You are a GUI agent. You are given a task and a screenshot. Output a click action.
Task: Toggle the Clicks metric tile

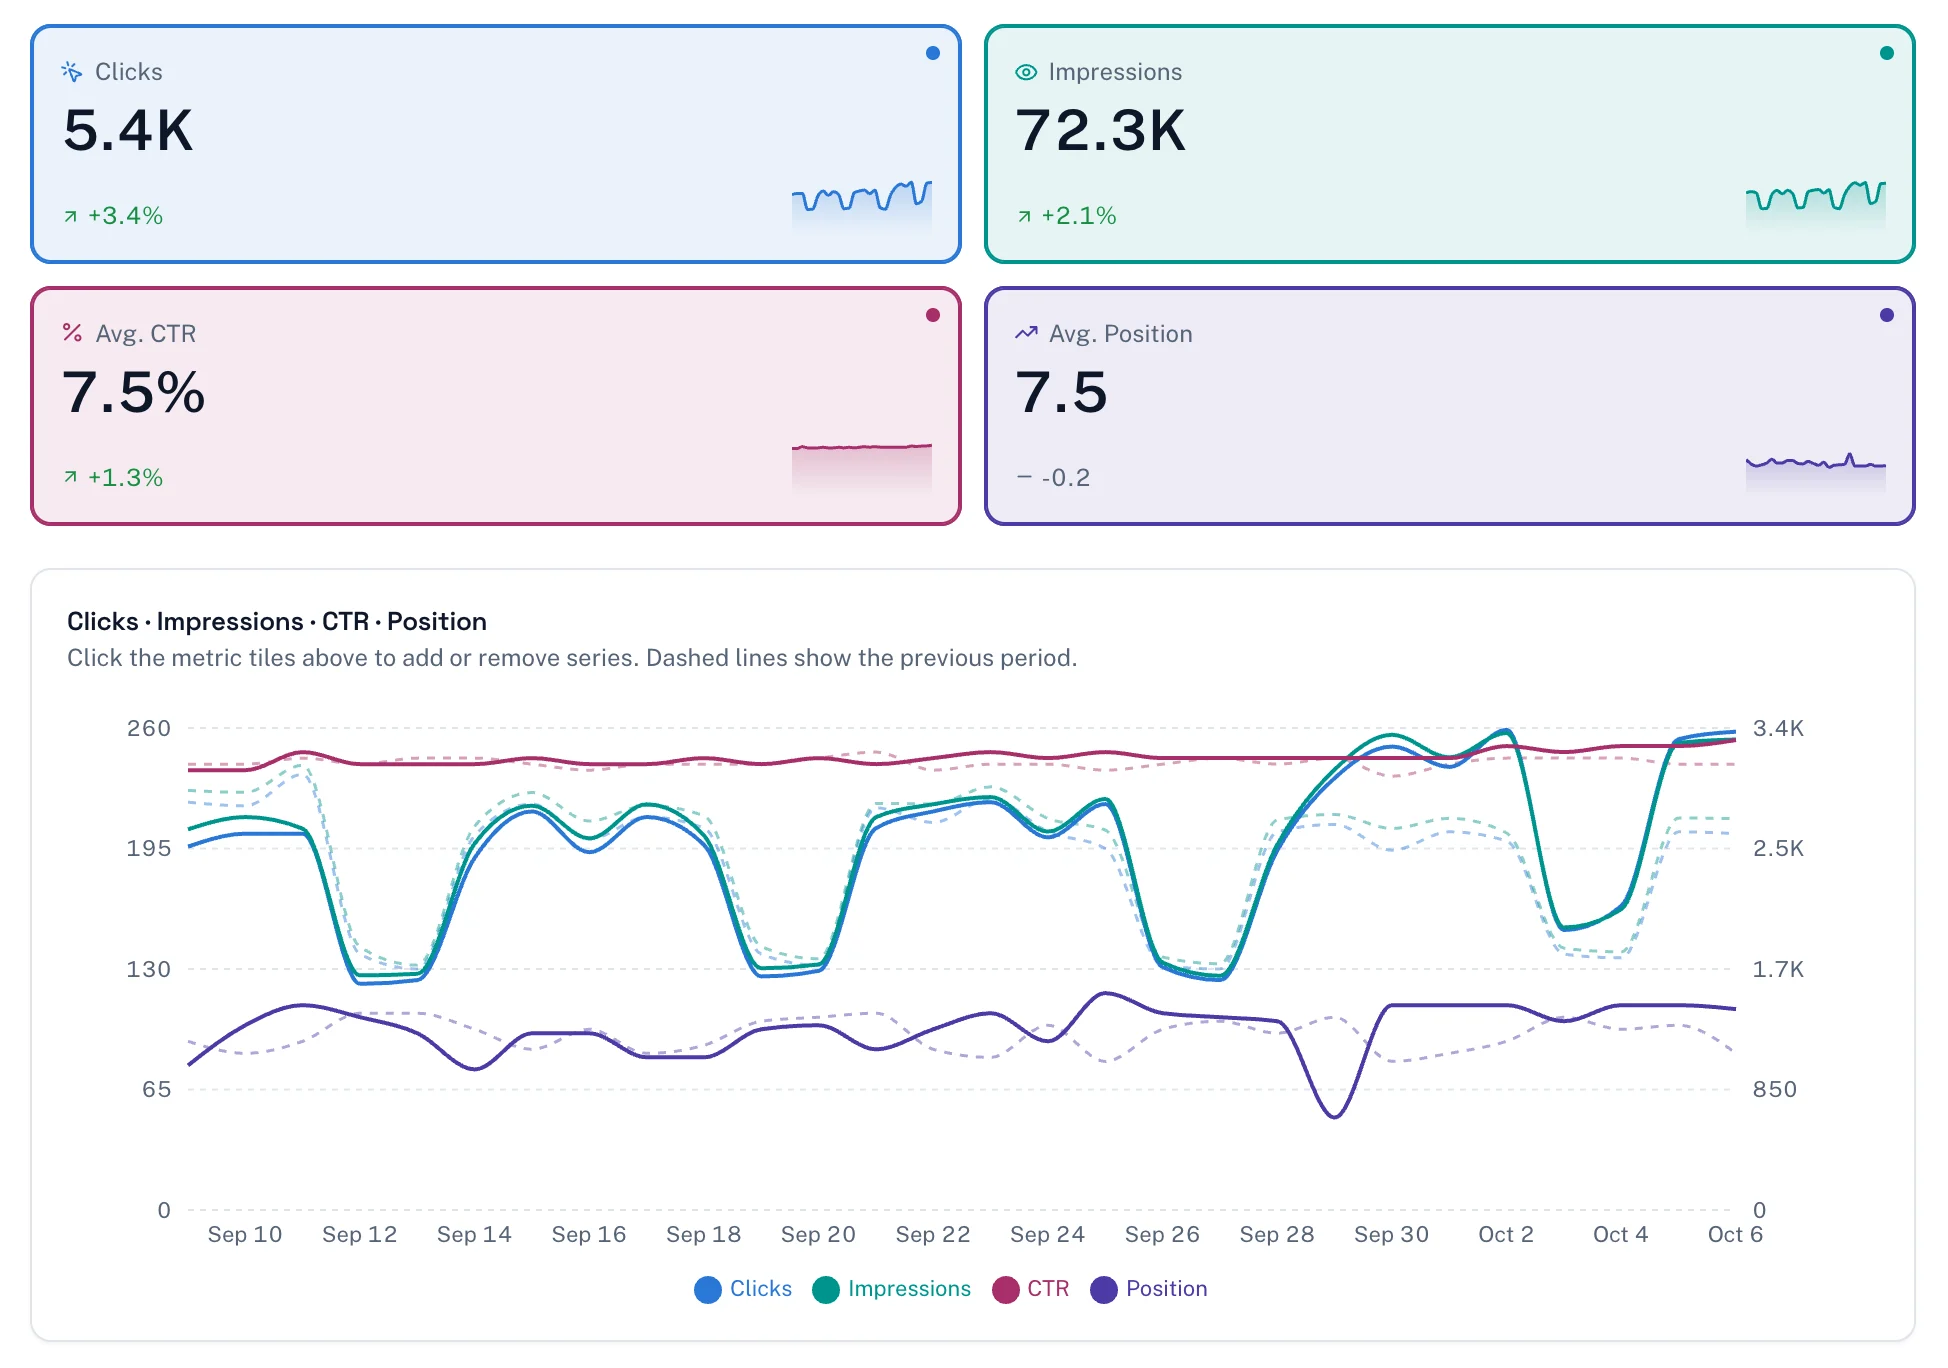coord(496,144)
